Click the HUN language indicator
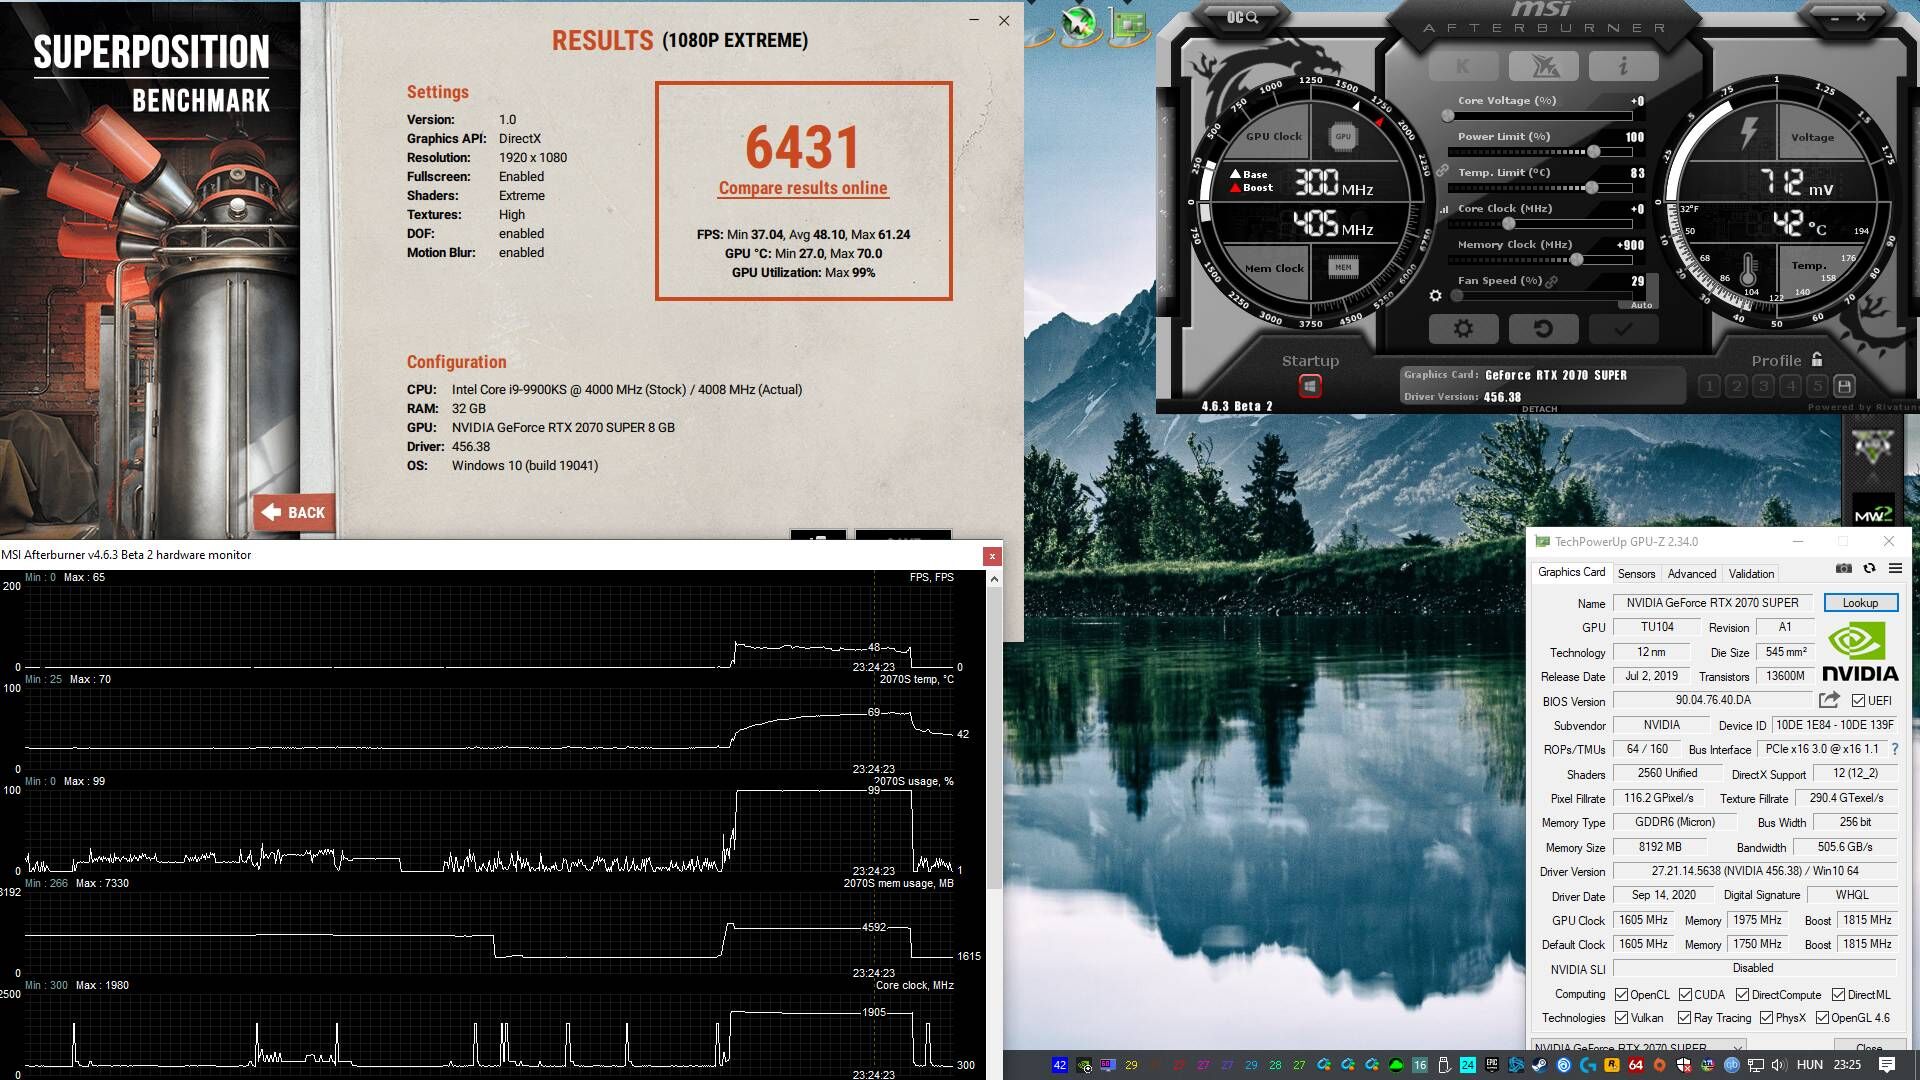Image resolution: width=1920 pixels, height=1080 pixels. click(1809, 1065)
